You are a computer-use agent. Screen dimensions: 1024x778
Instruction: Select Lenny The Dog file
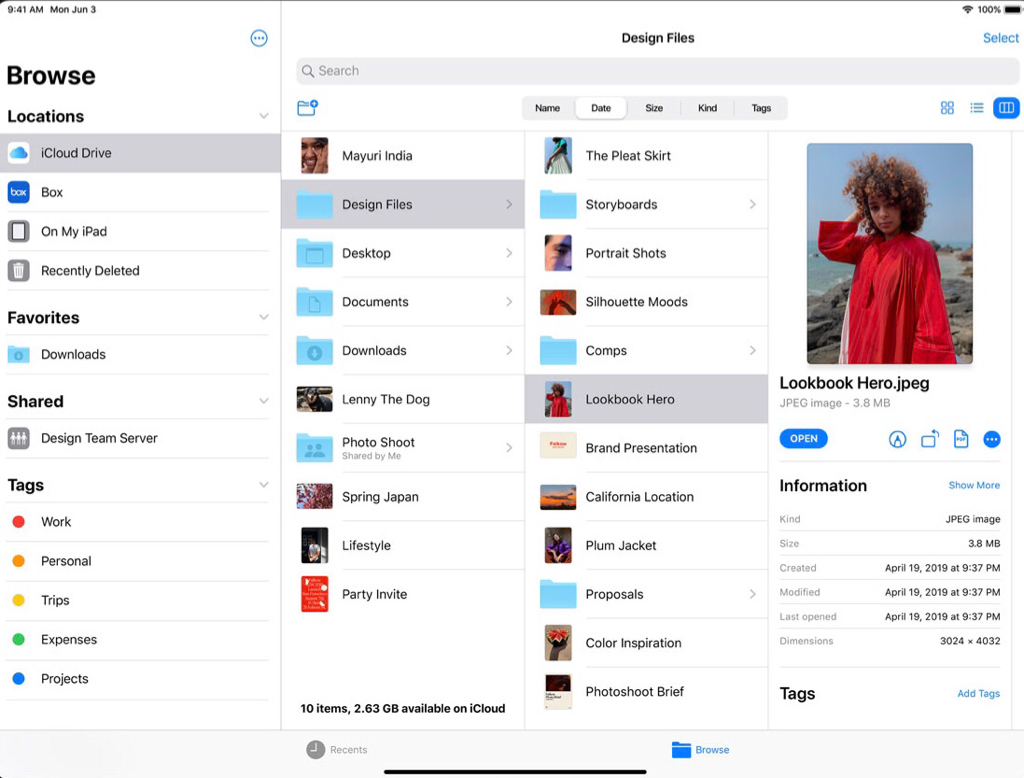[403, 399]
